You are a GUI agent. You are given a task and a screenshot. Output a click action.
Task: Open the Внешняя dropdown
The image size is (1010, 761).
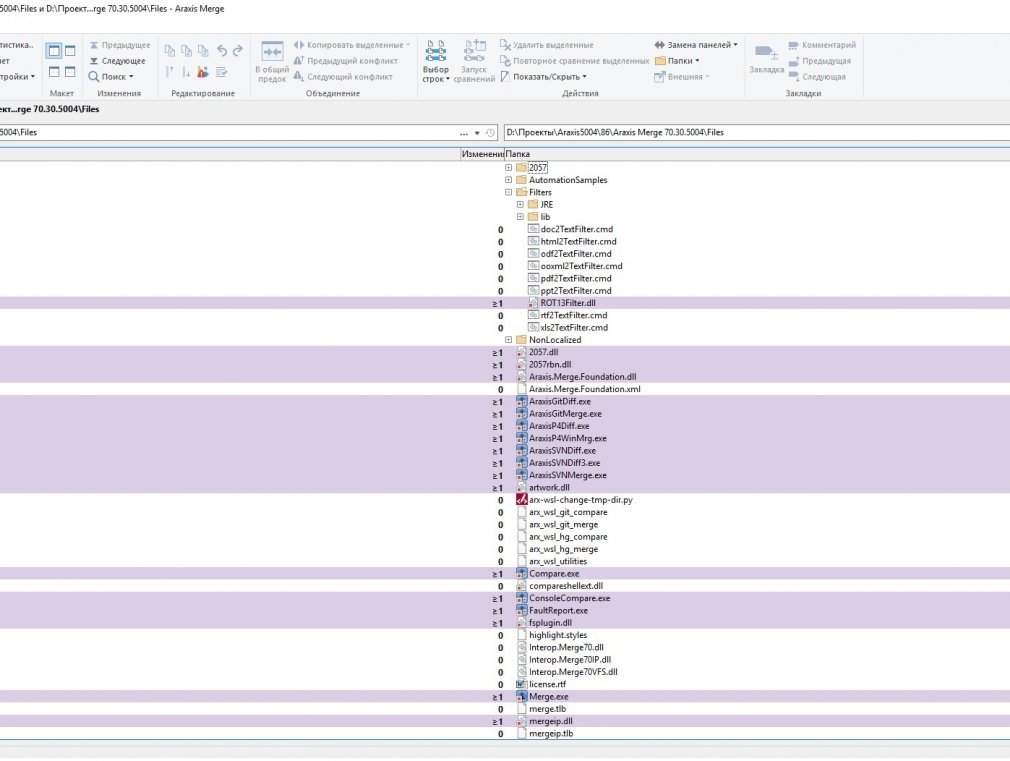pyautogui.click(x=681, y=77)
